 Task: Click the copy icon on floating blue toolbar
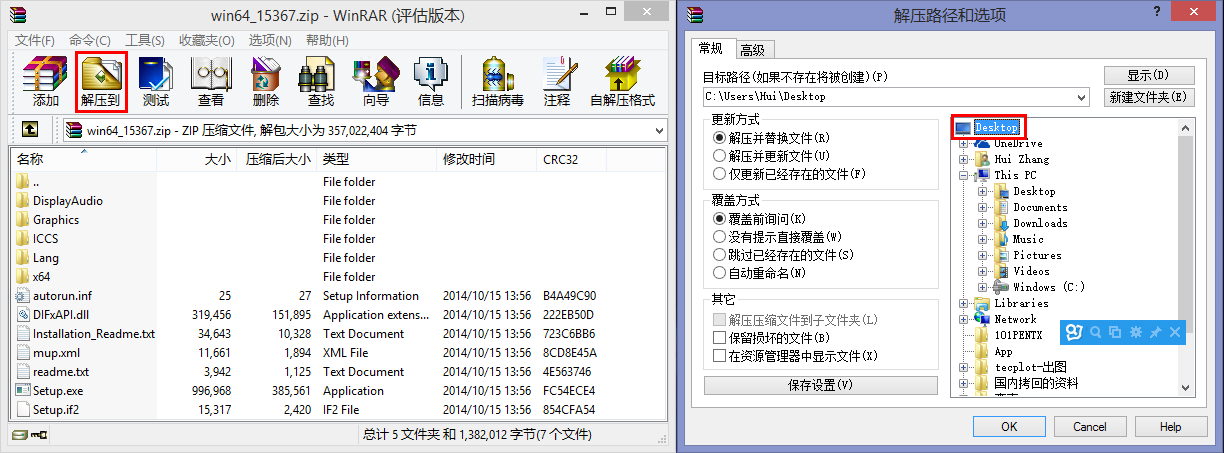[1115, 332]
